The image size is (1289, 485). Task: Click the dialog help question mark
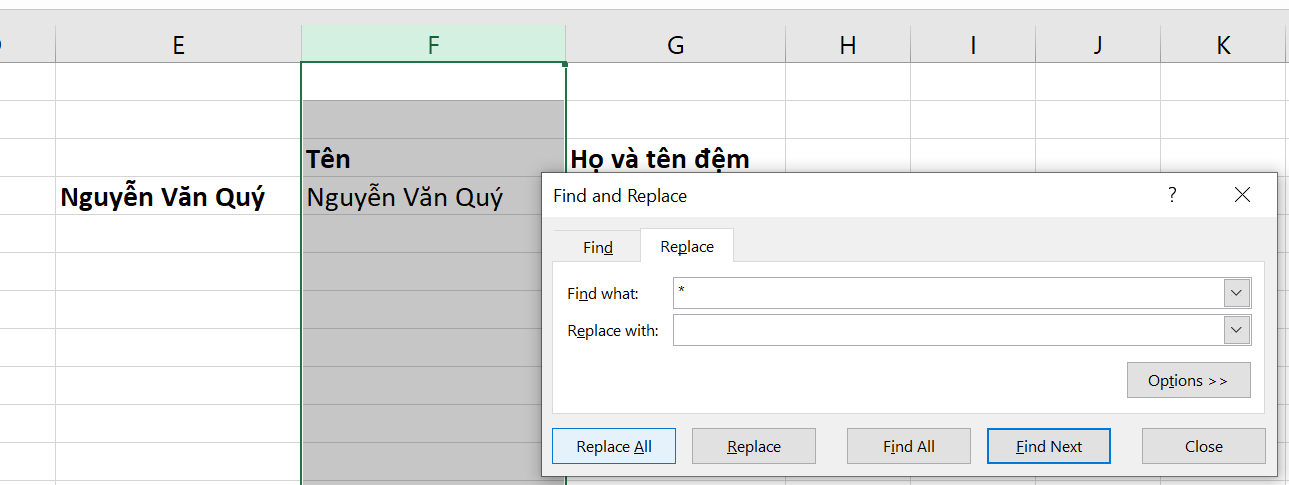click(x=1172, y=195)
